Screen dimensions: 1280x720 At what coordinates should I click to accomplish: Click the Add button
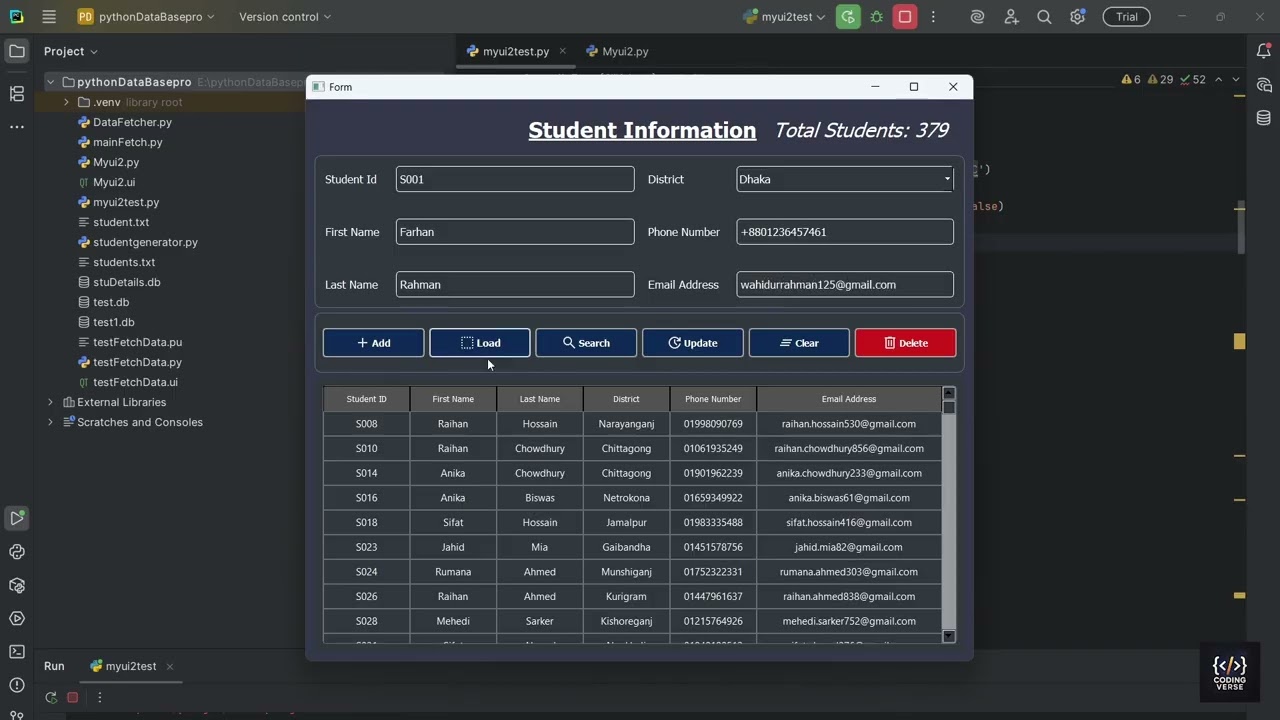click(373, 343)
